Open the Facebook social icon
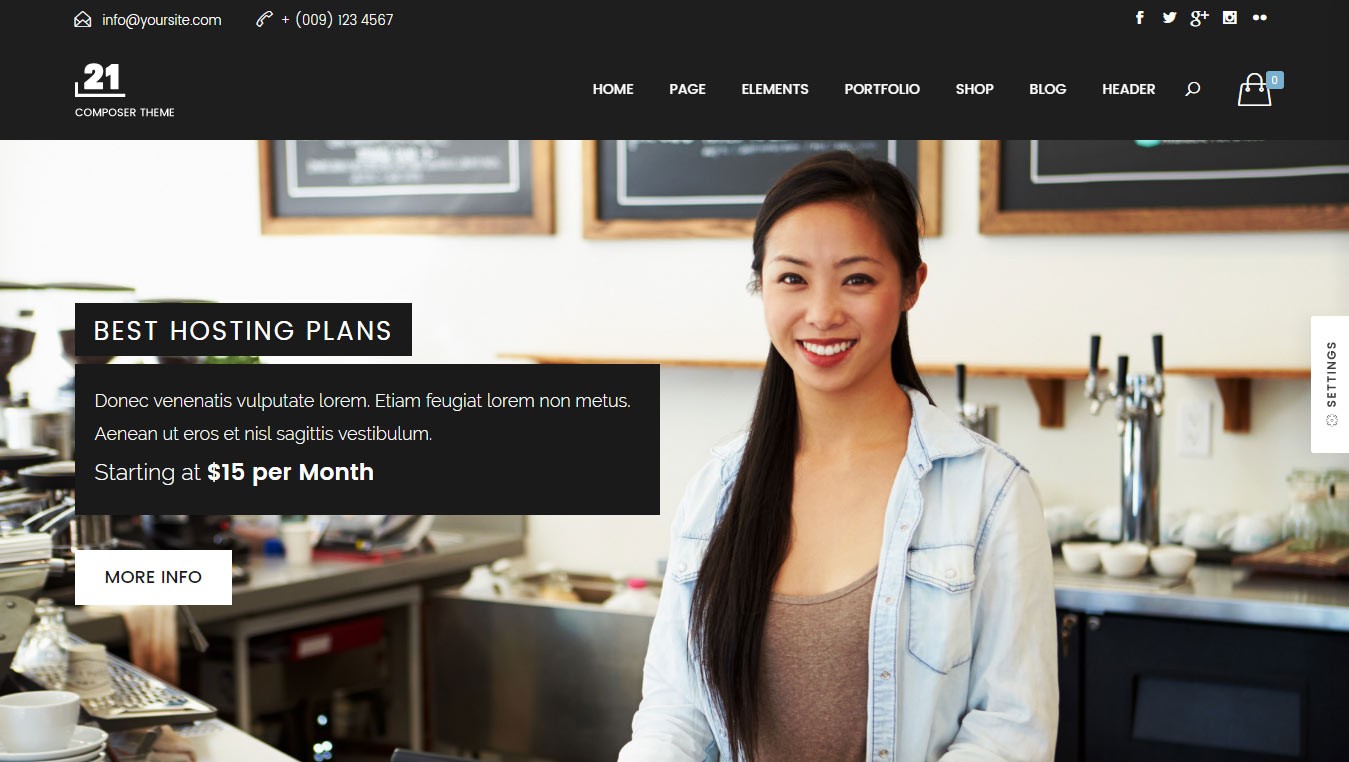 point(1139,18)
